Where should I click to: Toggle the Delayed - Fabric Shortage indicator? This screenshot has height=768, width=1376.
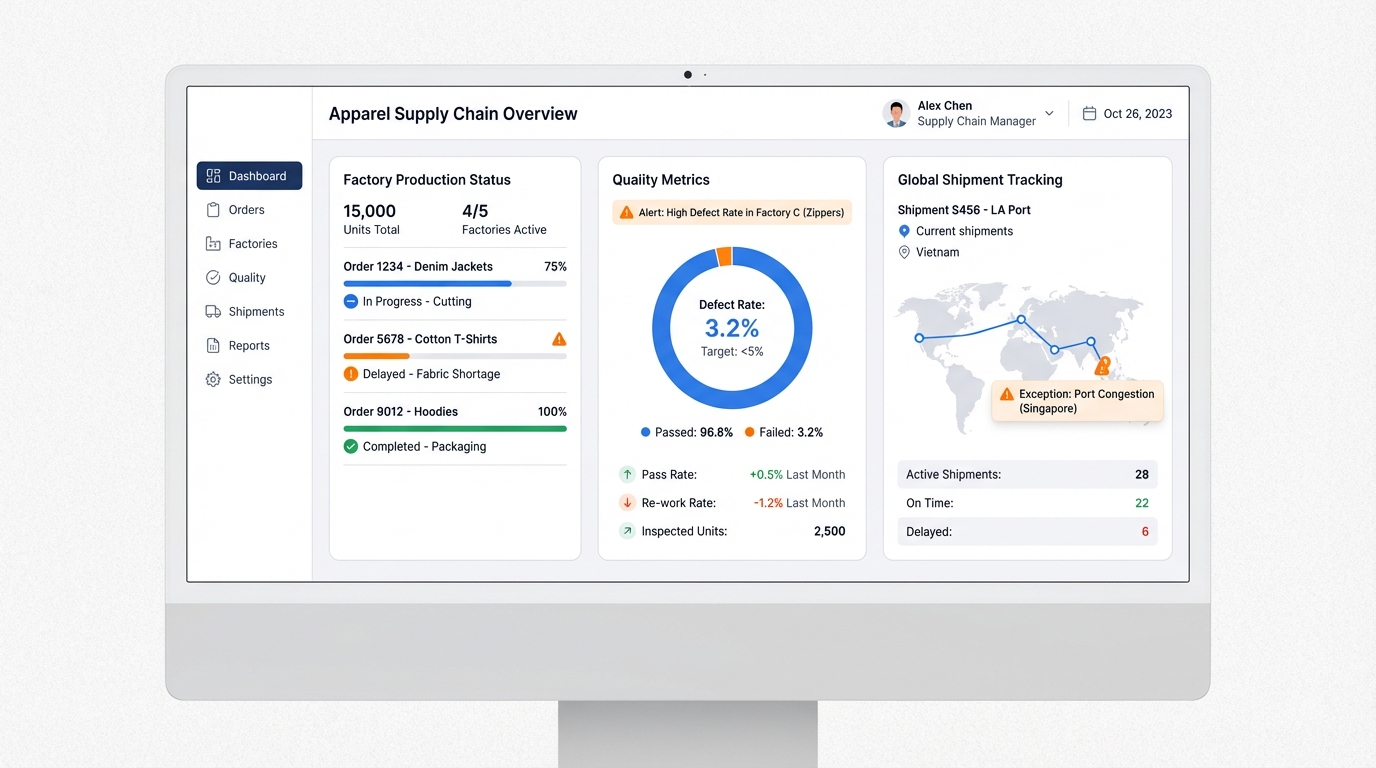(x=350, y=373)
